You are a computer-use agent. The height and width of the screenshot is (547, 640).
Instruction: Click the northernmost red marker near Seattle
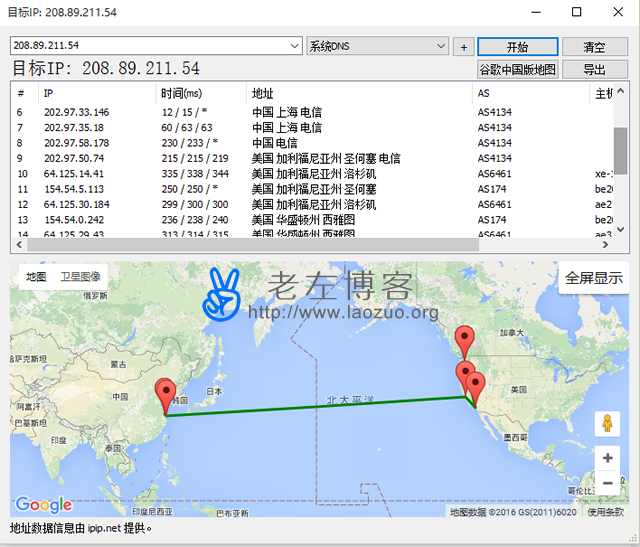click(463, 340)
